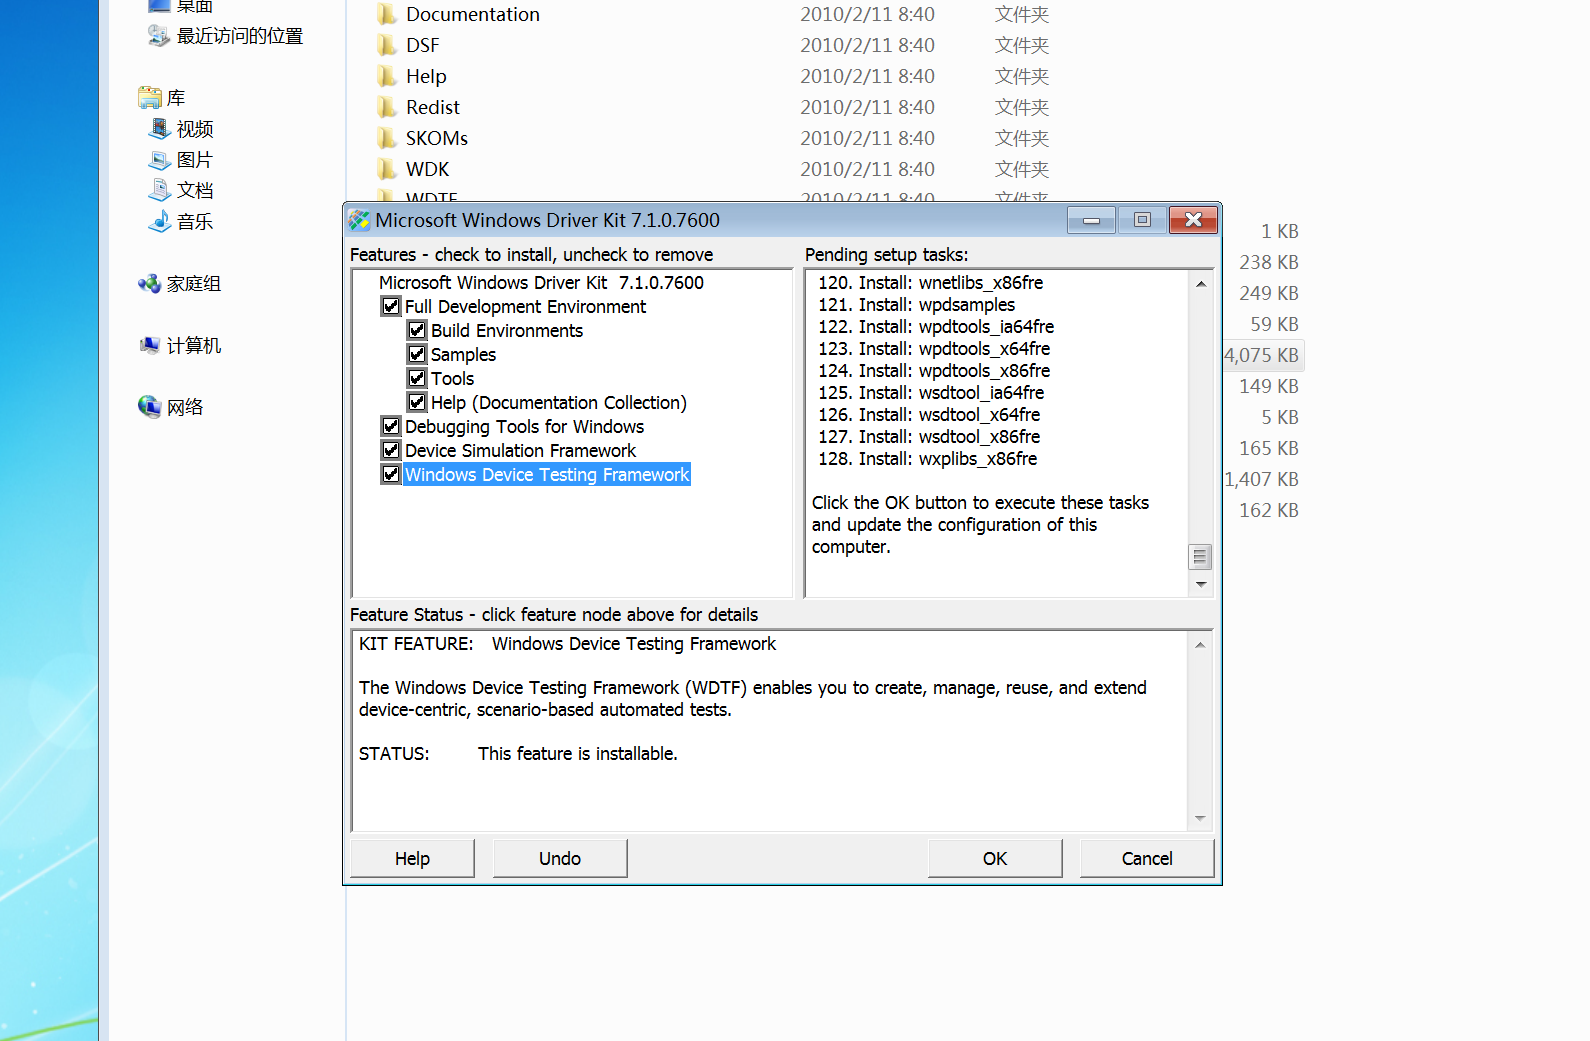Viewport: 1590px width, 1041px height.
Task: Click the 音乐 library icon
Action: pos(159,221)
